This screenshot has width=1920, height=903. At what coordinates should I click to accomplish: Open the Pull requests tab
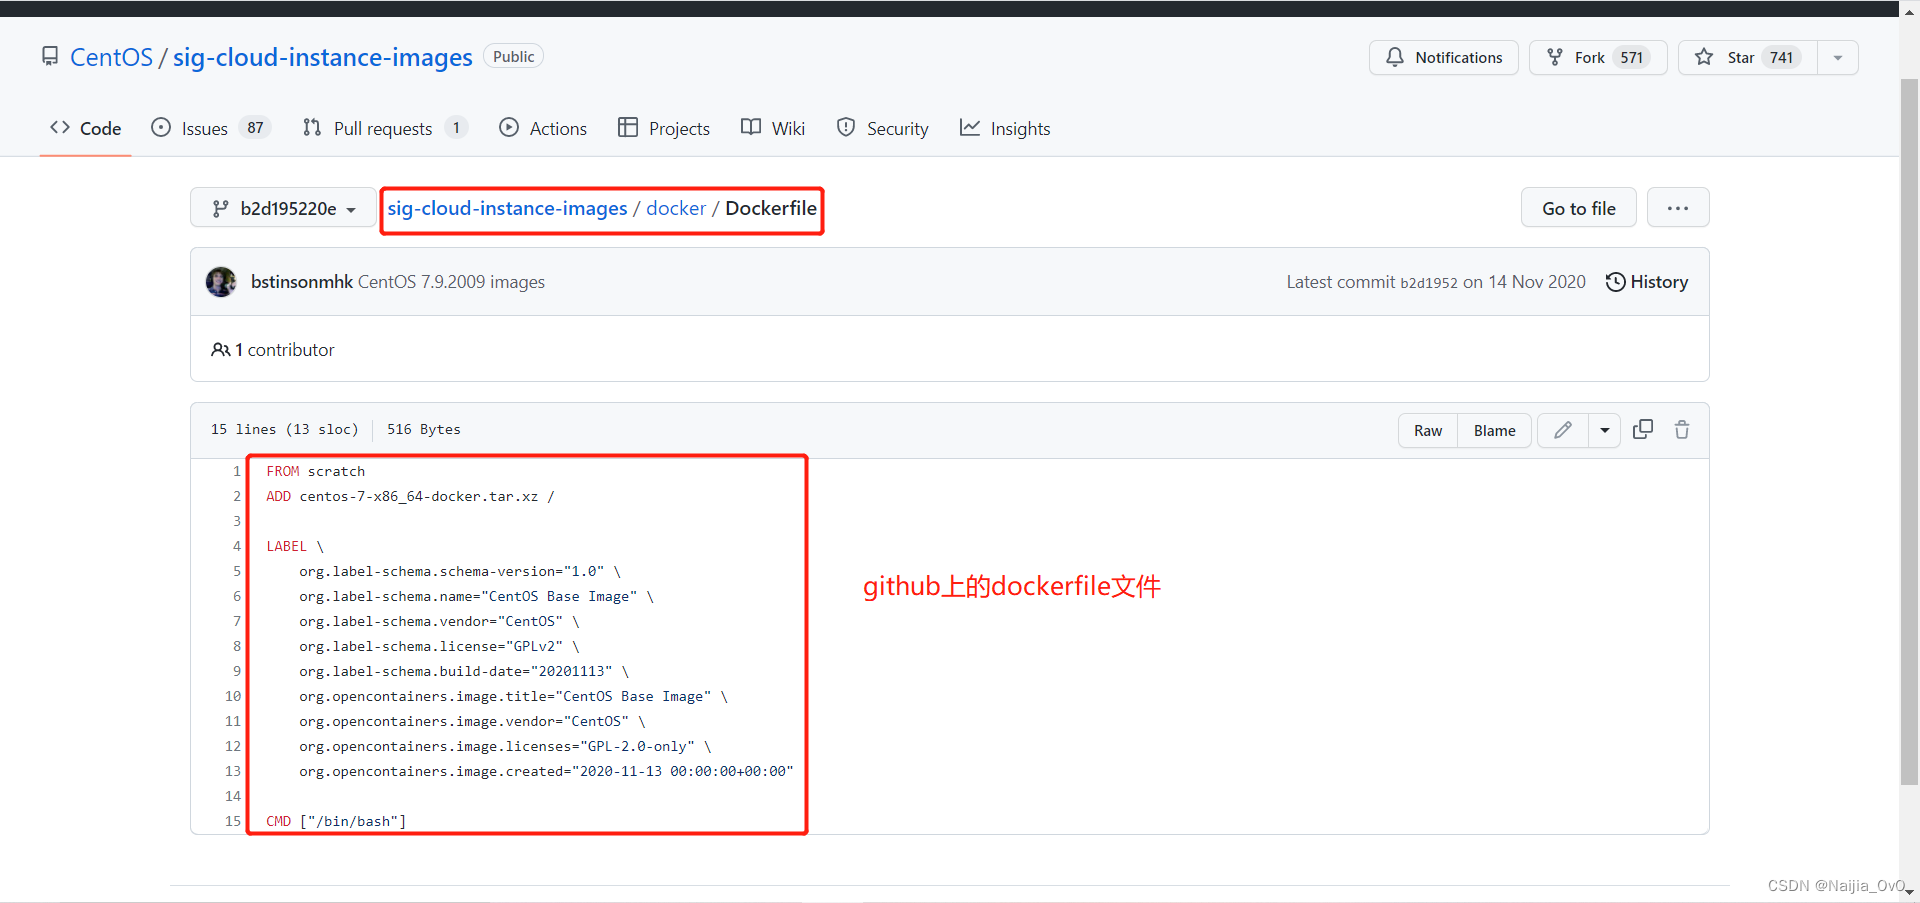click(x=384, y=128)
